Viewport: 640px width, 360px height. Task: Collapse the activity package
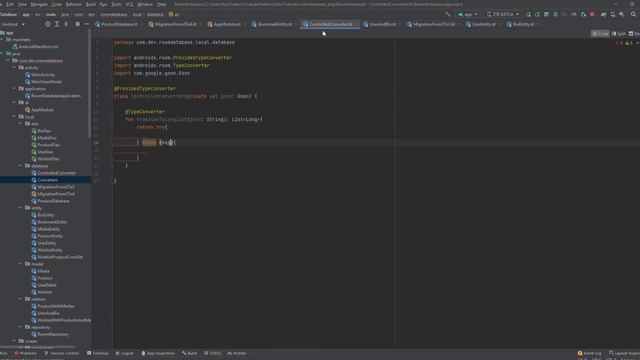coord(15,68)
